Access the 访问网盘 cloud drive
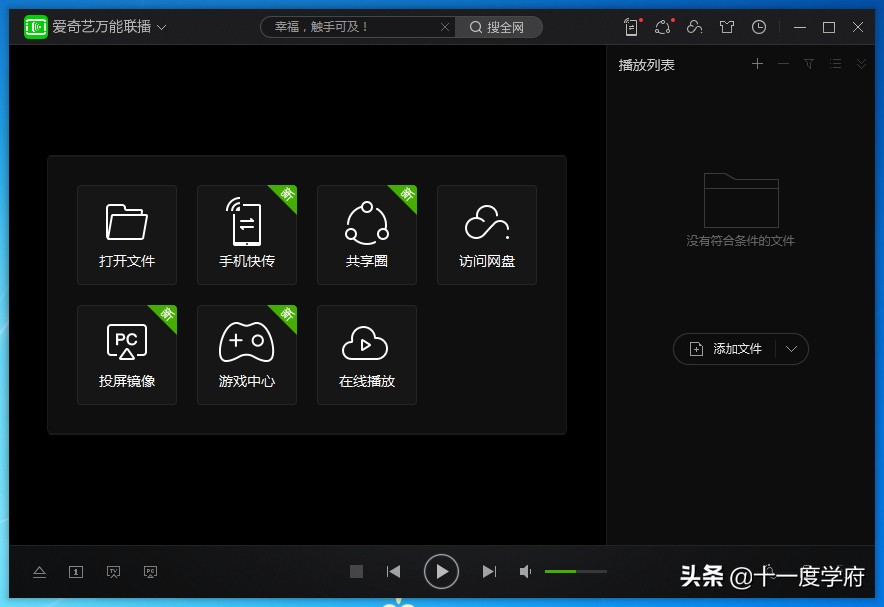Screen dimensions: 884x607 [x=487, y=234]
